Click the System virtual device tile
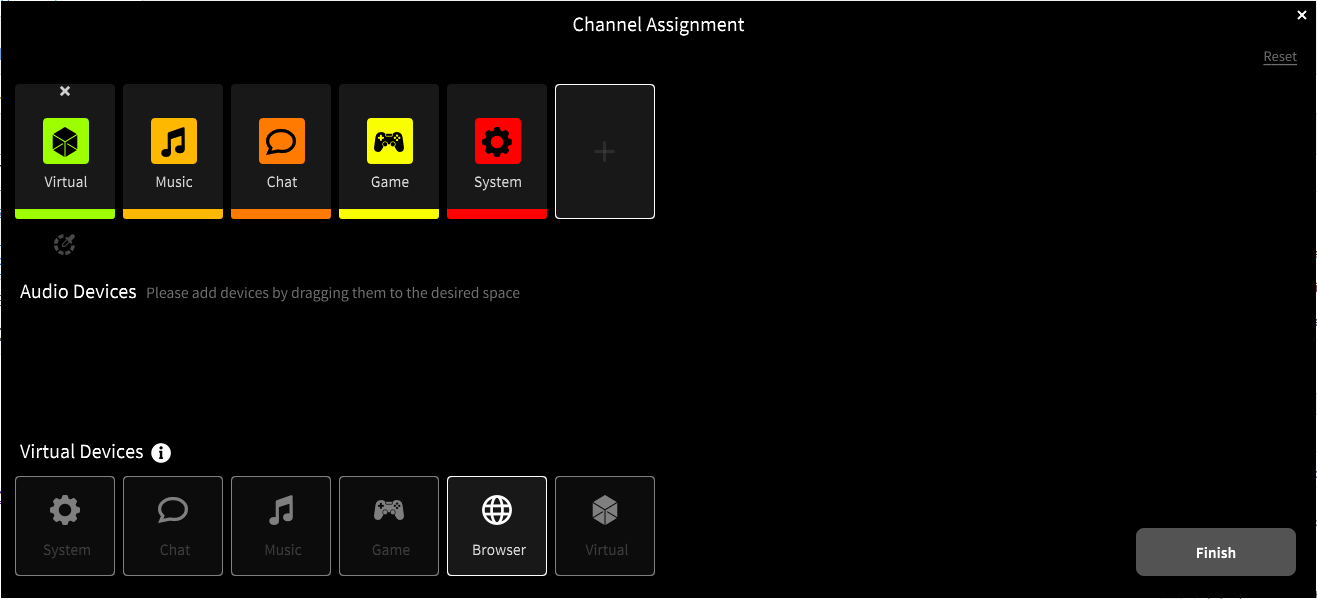Viewport: 1317px width, 599px height. point(65,526)
